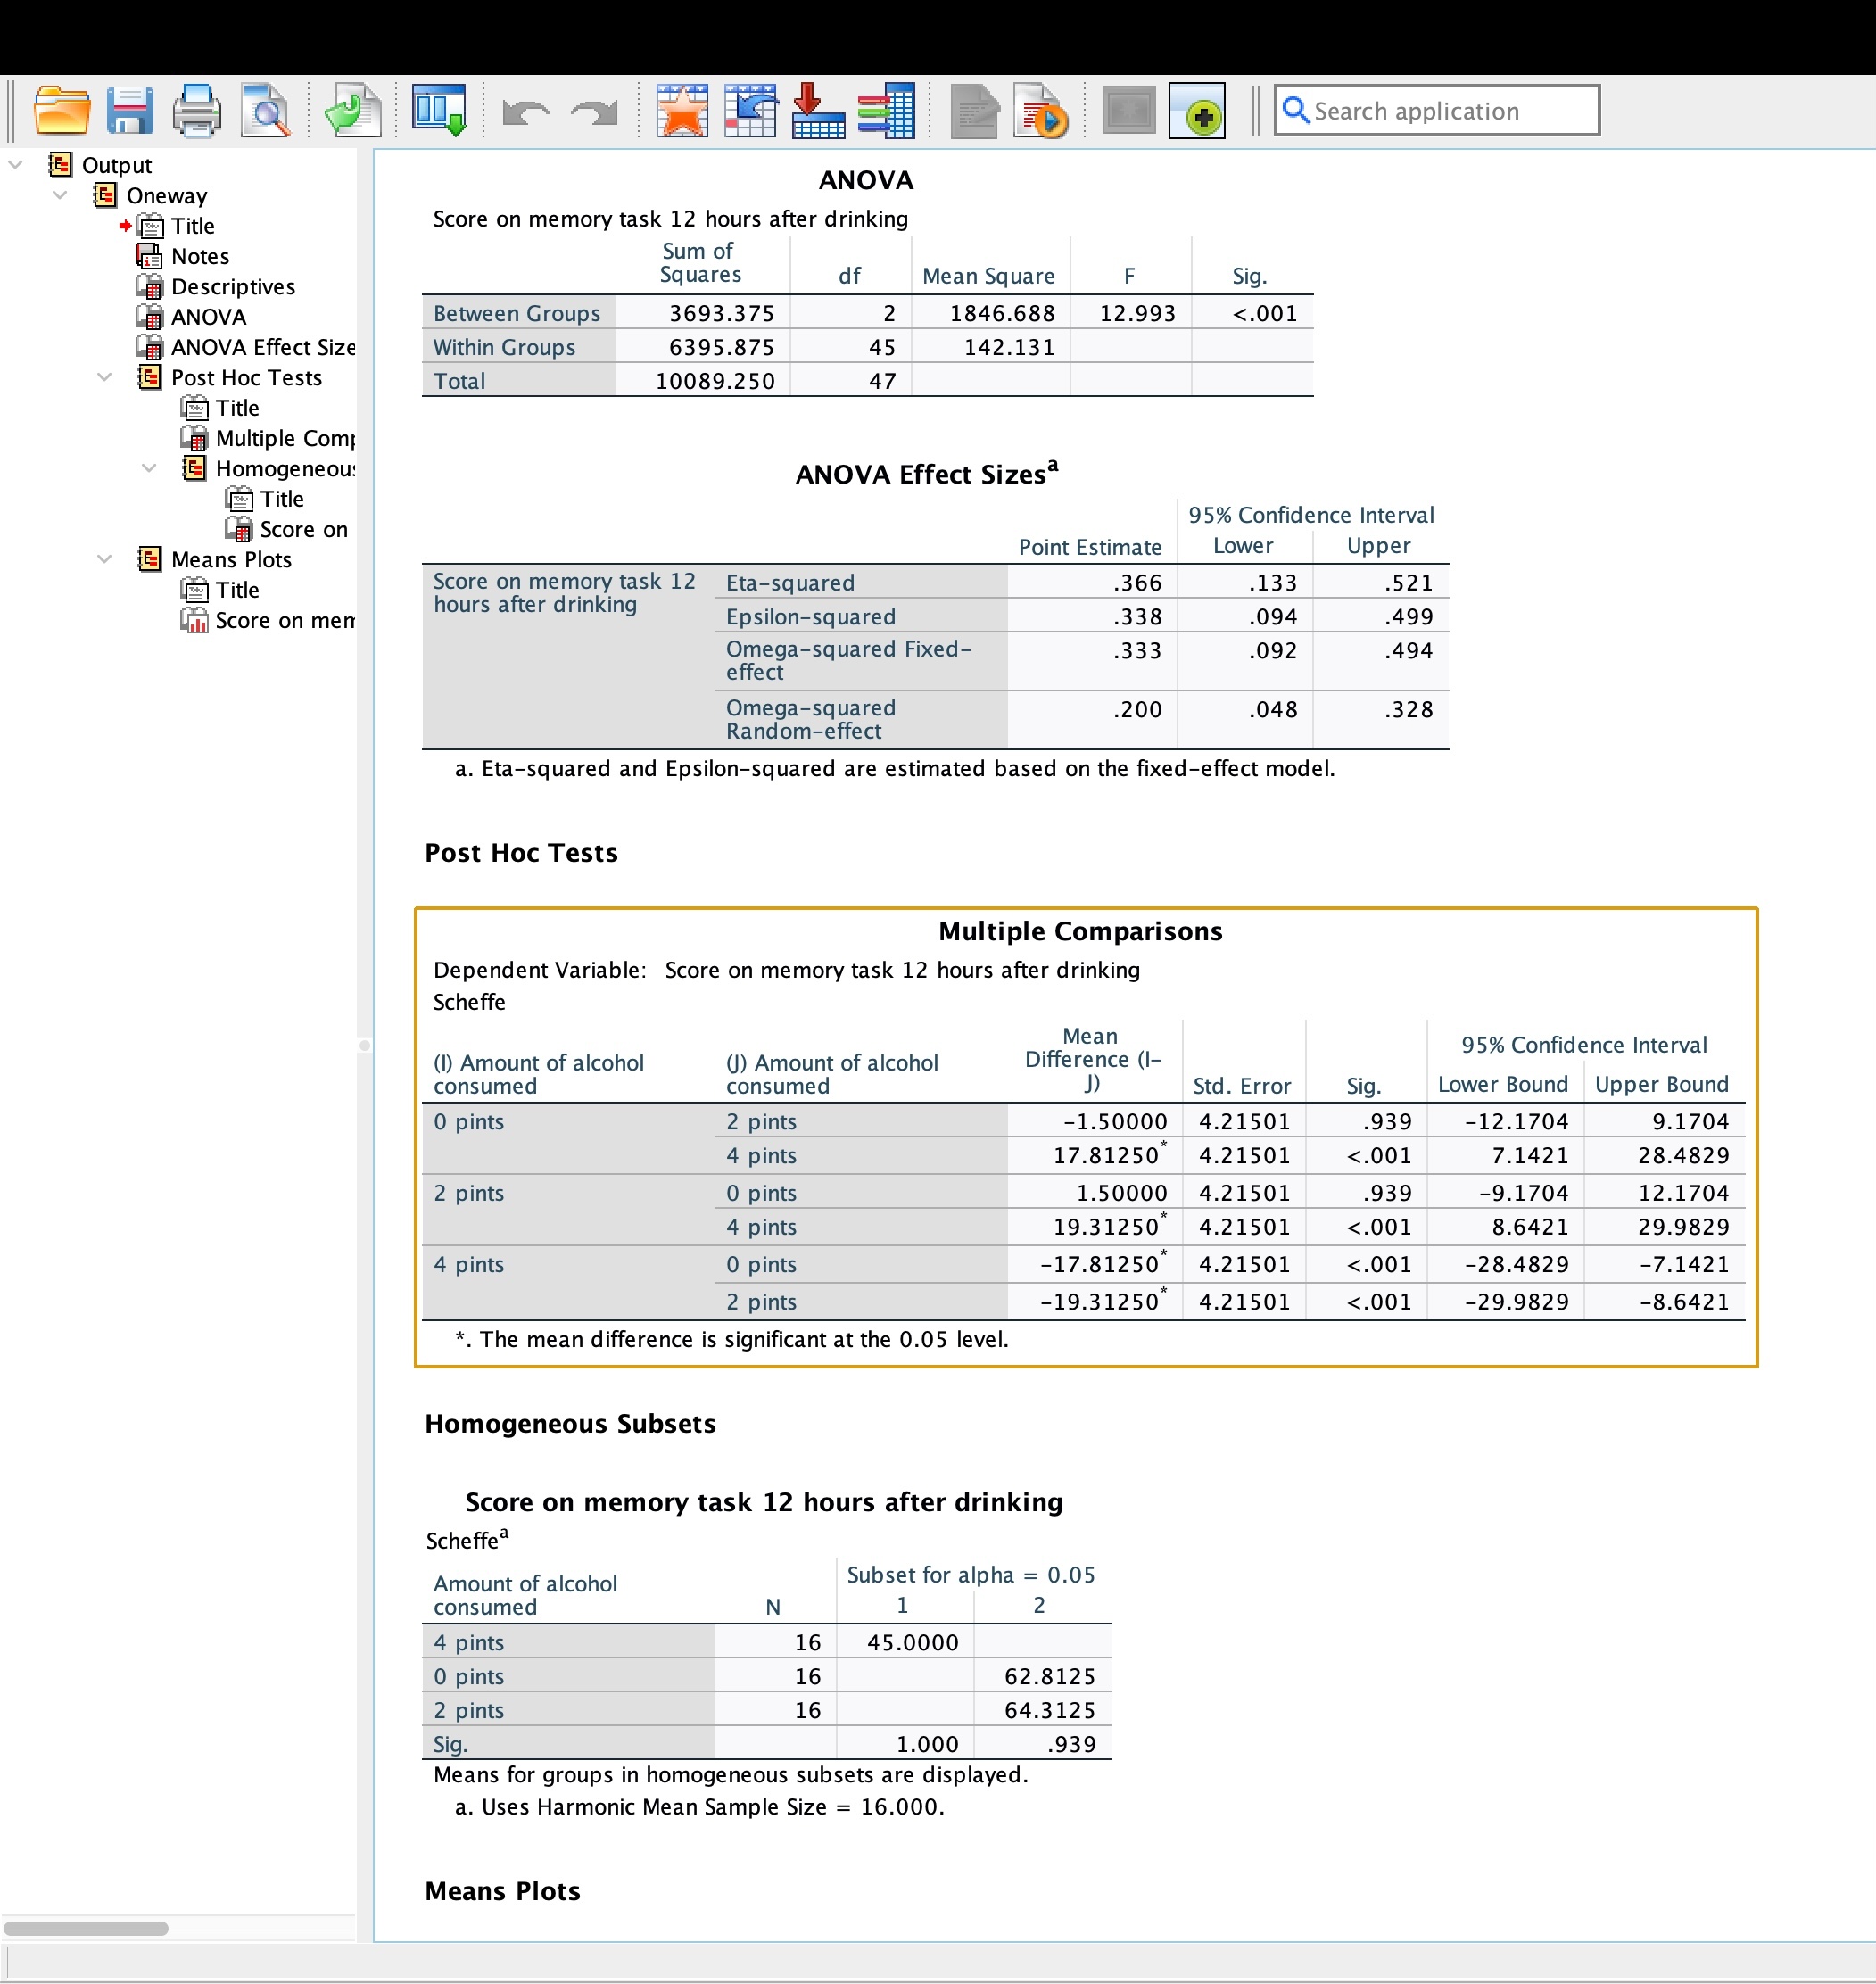Click the Go to Case icon

click(750, 110)
